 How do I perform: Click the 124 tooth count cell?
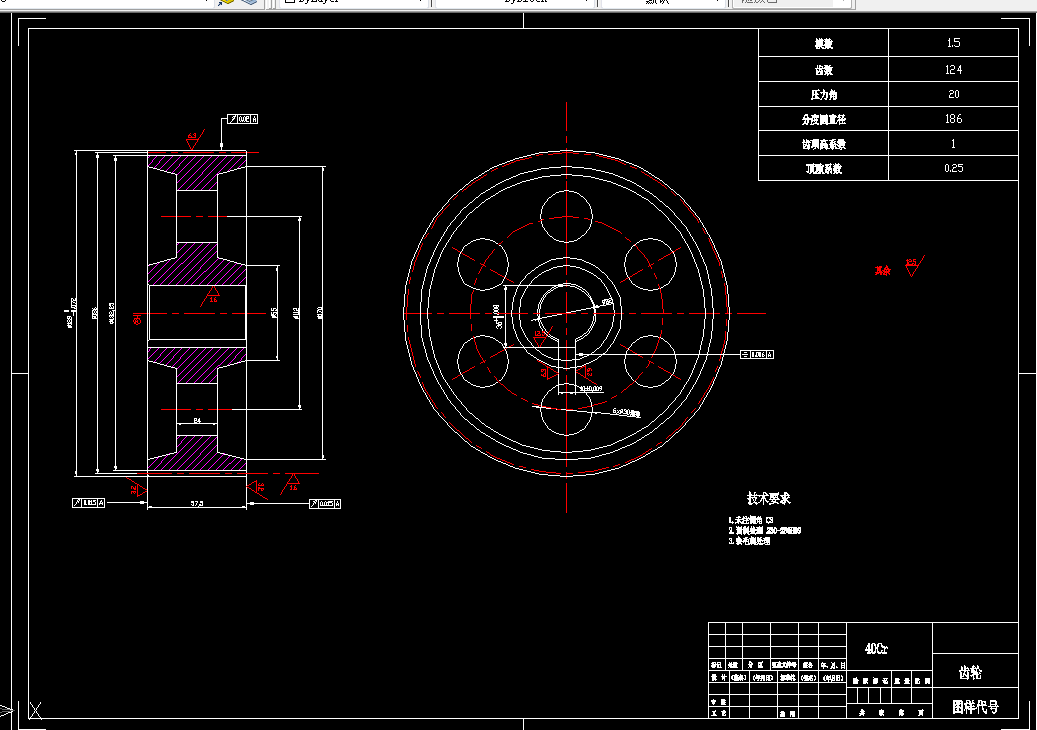coord(953,69)
